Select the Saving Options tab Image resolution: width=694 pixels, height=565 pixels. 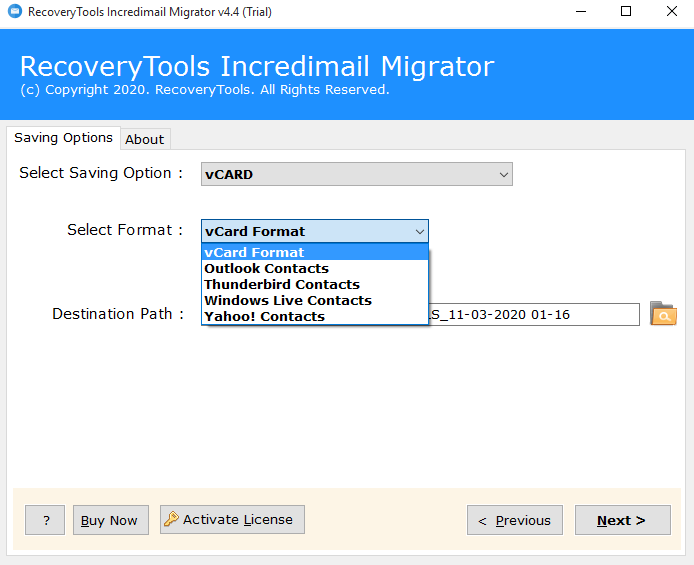[63, 138]
